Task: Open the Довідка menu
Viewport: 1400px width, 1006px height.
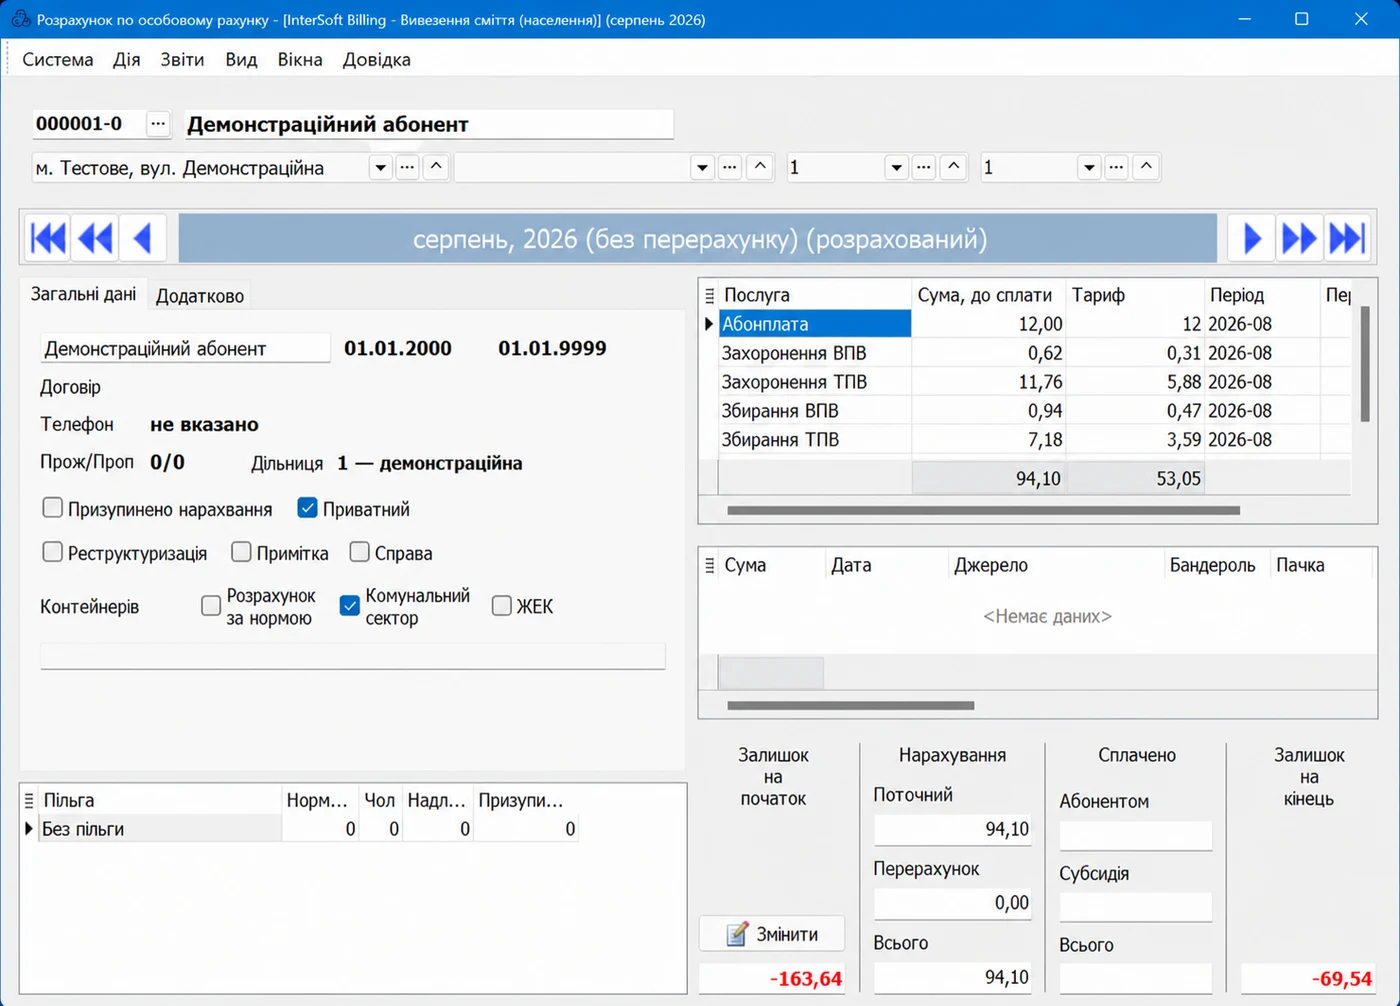Action: pyautogui.click(x=377, y=60)
